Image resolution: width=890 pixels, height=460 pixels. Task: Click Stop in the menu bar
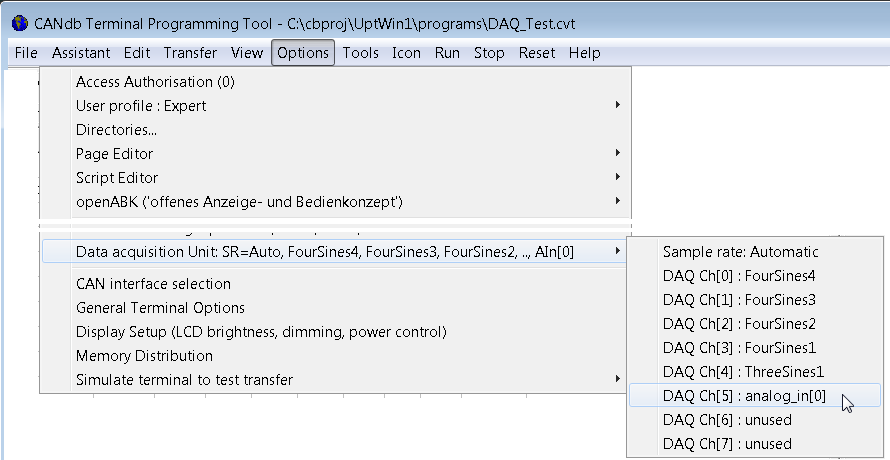click(x=489, y=53)
